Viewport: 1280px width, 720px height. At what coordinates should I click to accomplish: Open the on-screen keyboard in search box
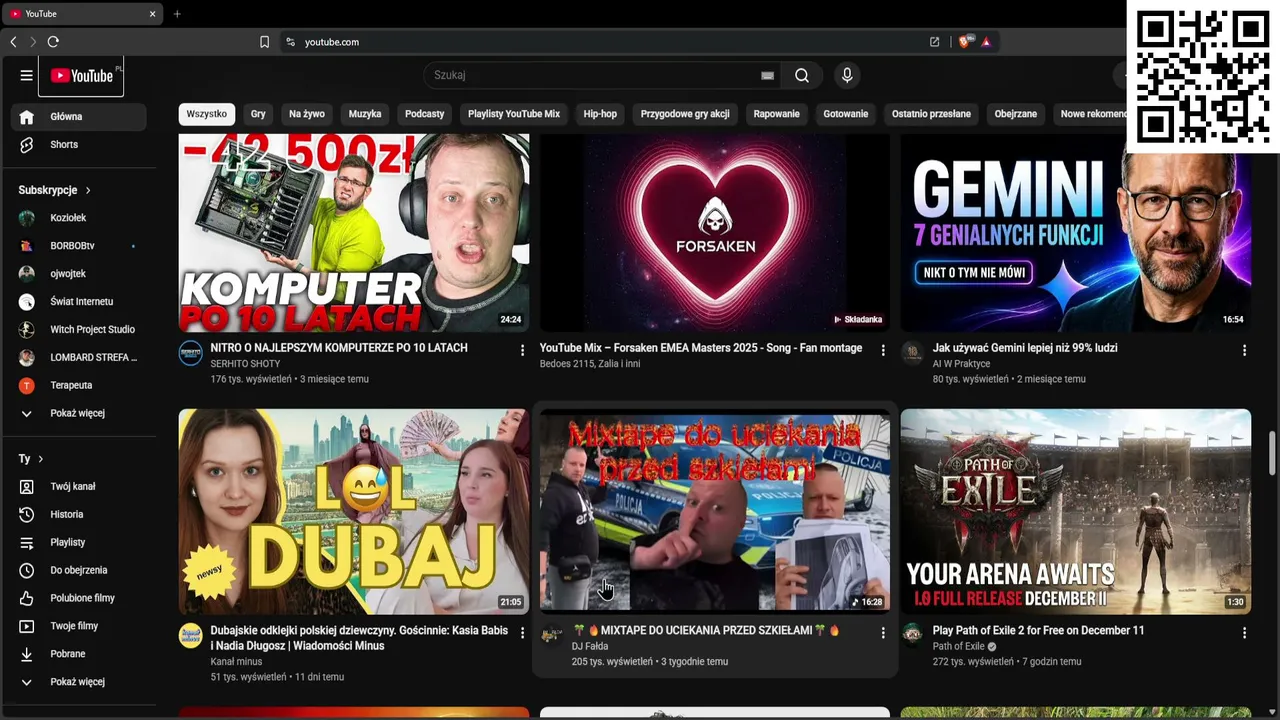[767, 75]
